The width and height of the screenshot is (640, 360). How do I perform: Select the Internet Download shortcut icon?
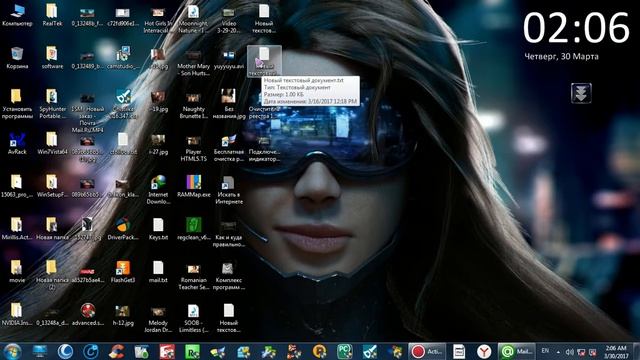[x=158, y=190]
